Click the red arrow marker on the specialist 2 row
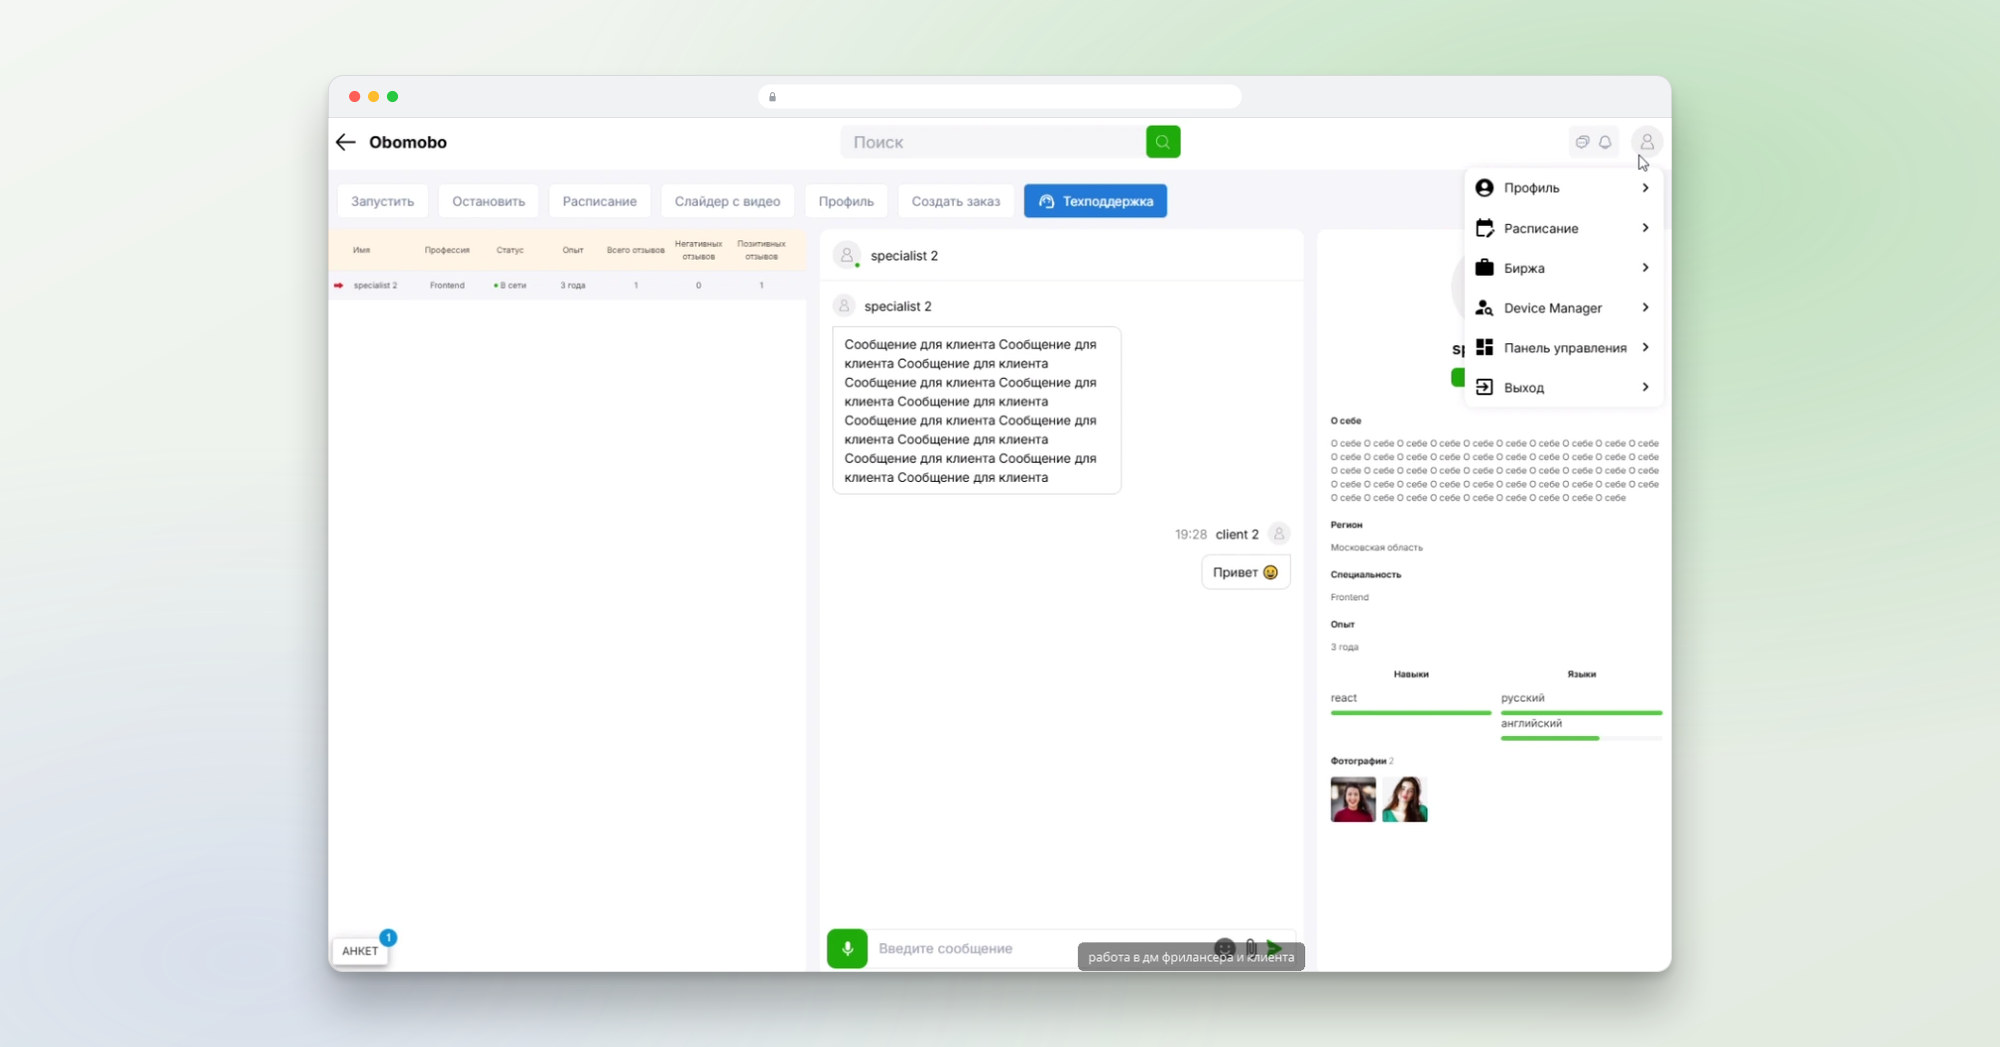 (338, 285)
